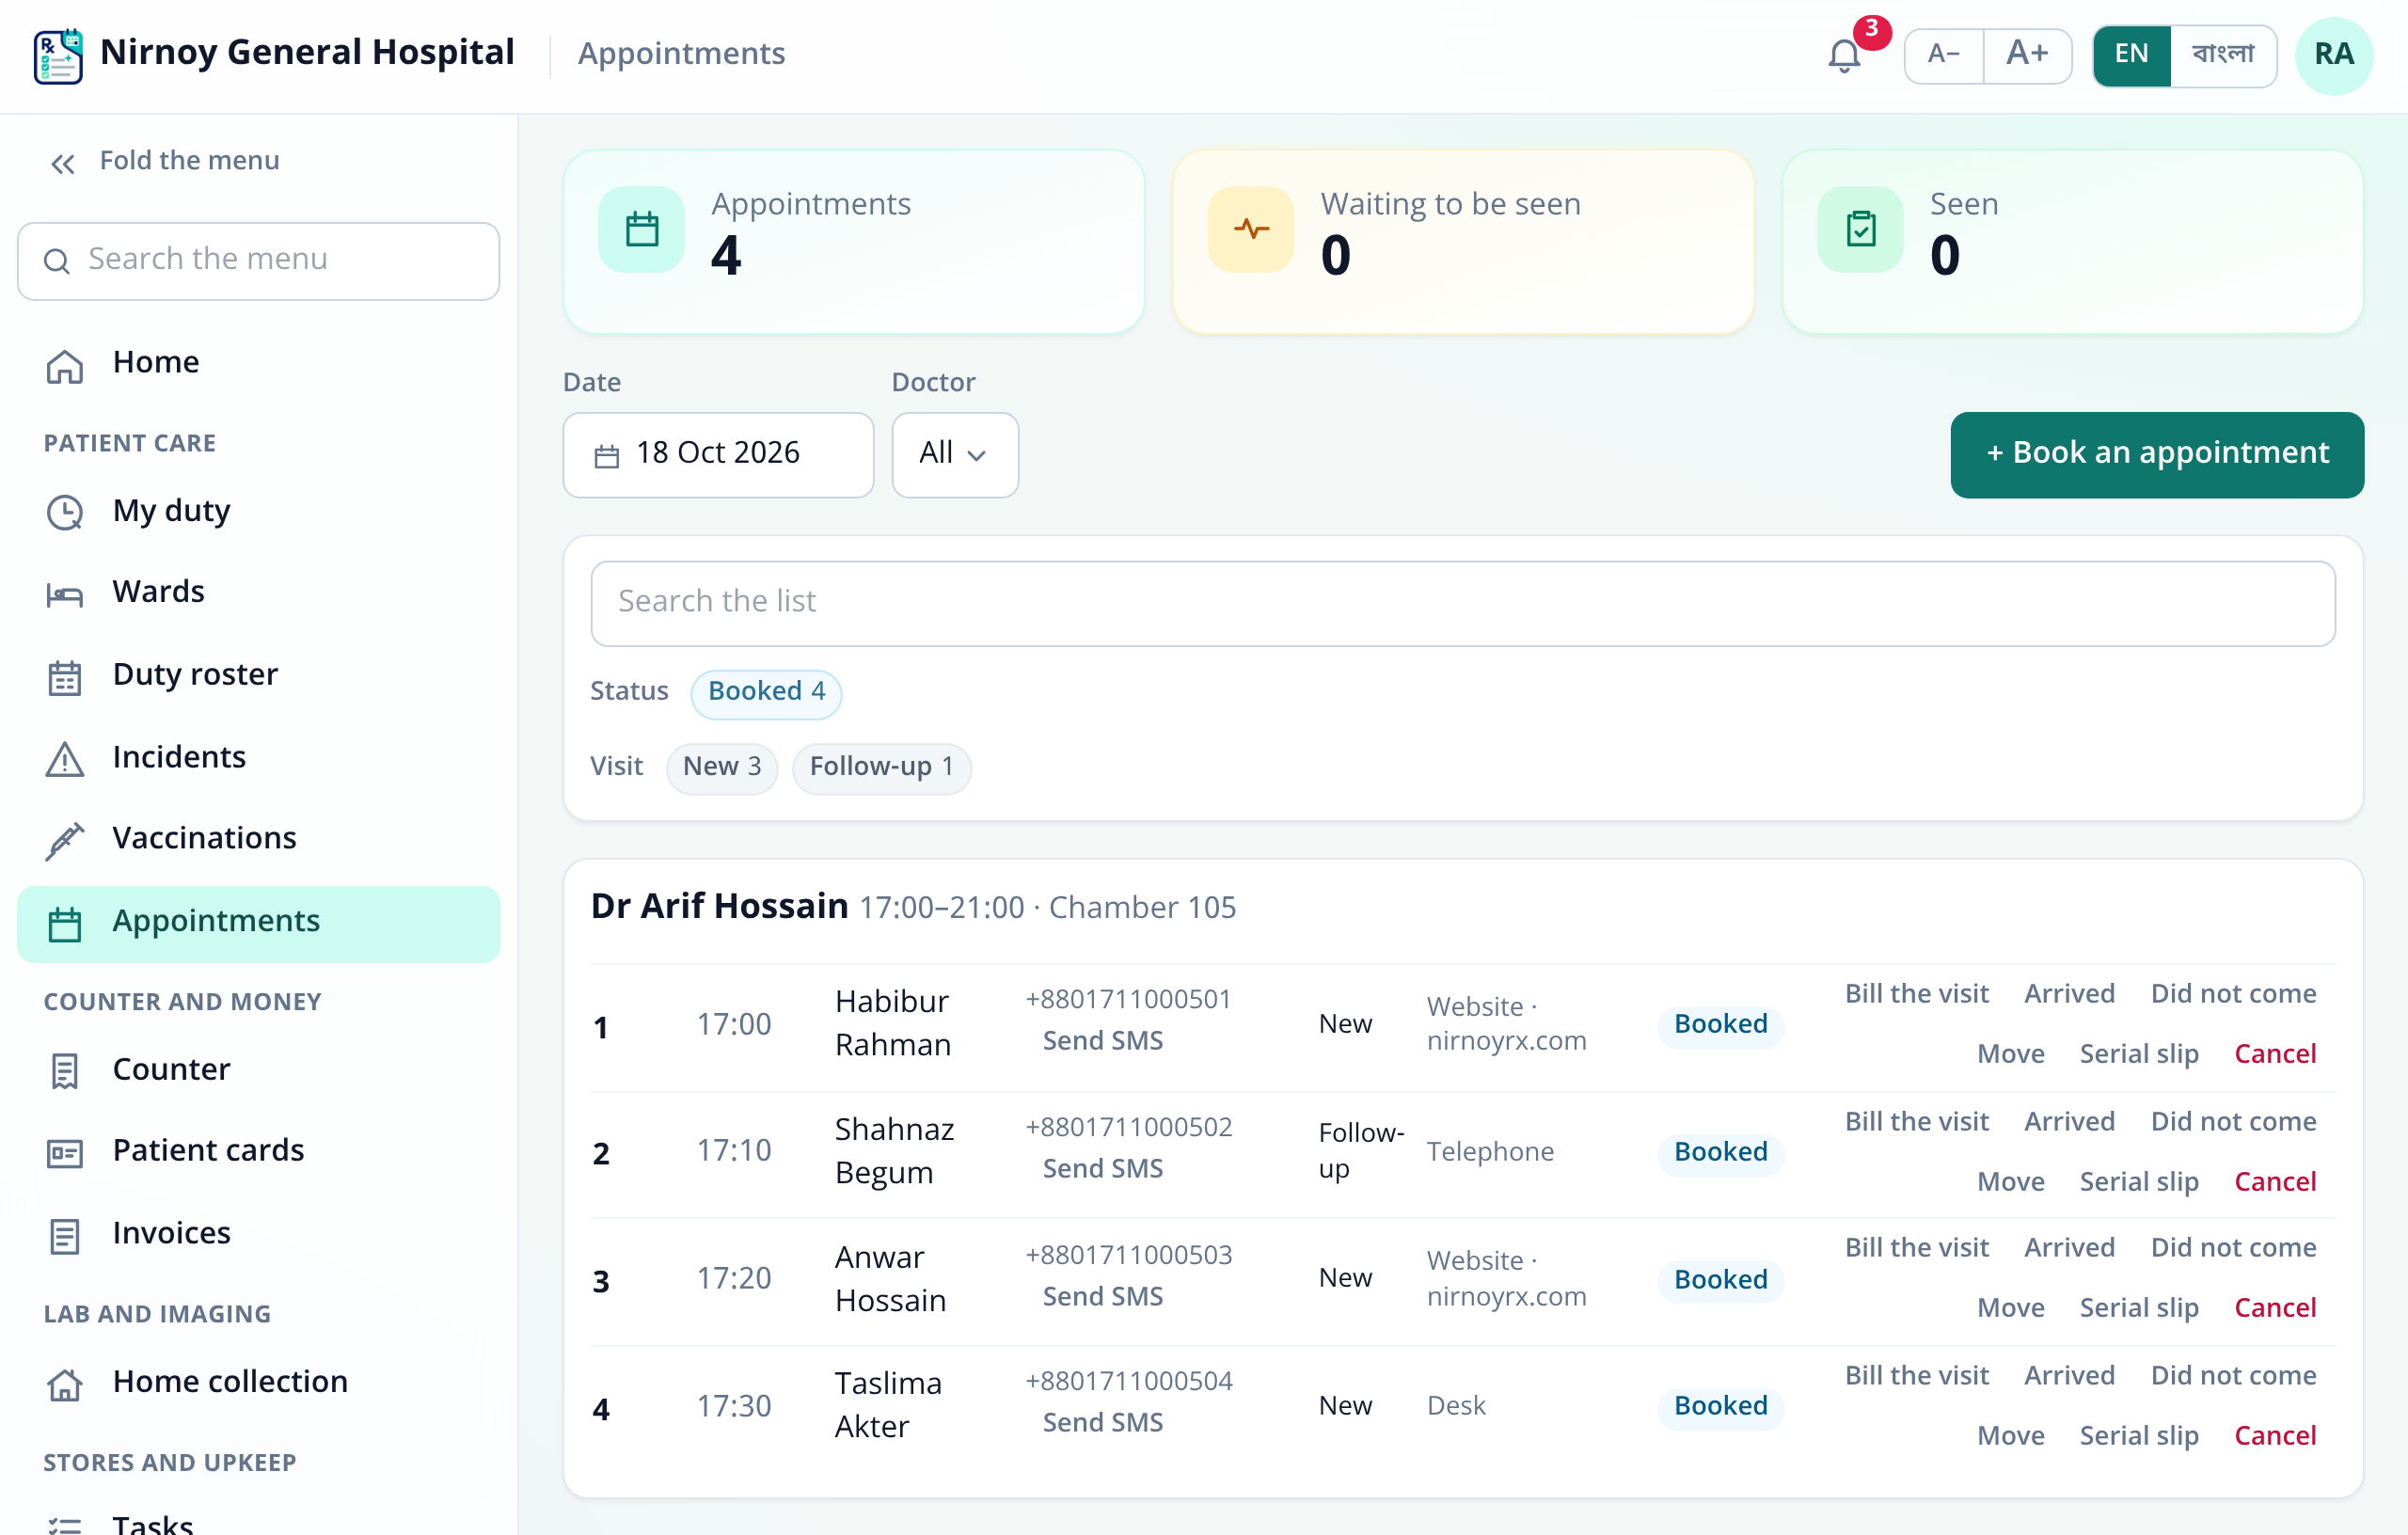Switch language to বাংলা

2223,55
